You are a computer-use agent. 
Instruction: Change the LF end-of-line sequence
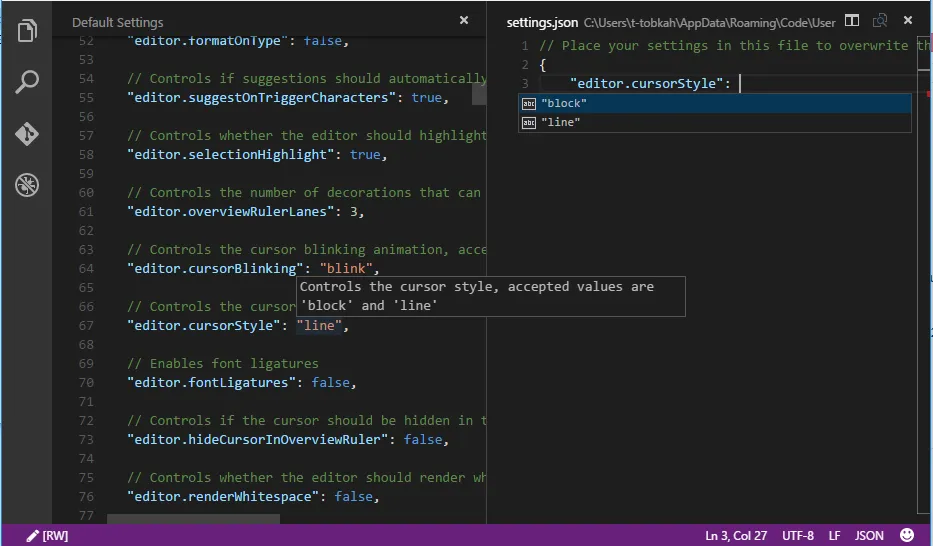834,535
